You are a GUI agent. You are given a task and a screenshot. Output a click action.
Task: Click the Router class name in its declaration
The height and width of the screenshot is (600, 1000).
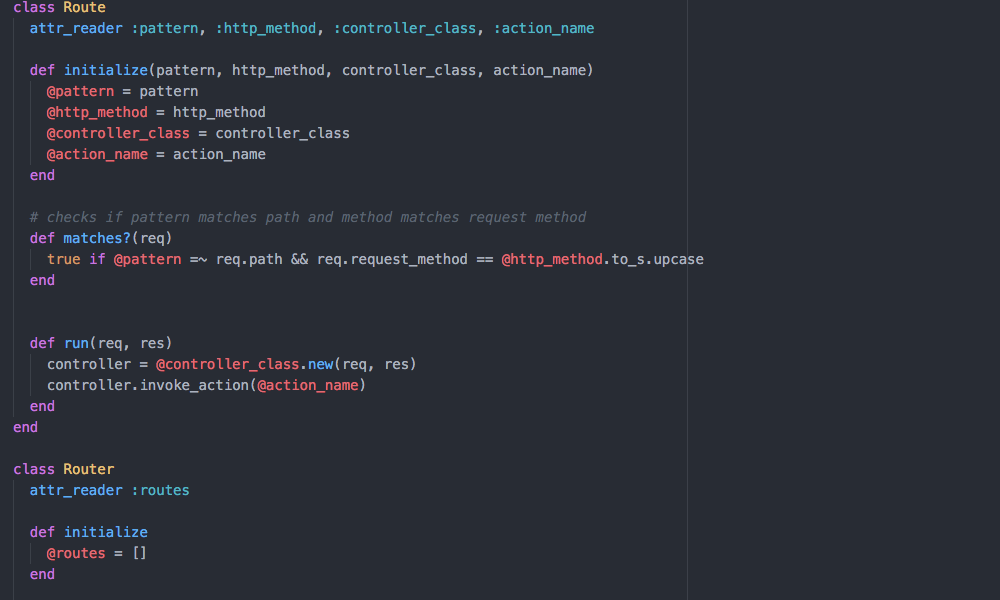pyautogui.click(x=89, y=469)
